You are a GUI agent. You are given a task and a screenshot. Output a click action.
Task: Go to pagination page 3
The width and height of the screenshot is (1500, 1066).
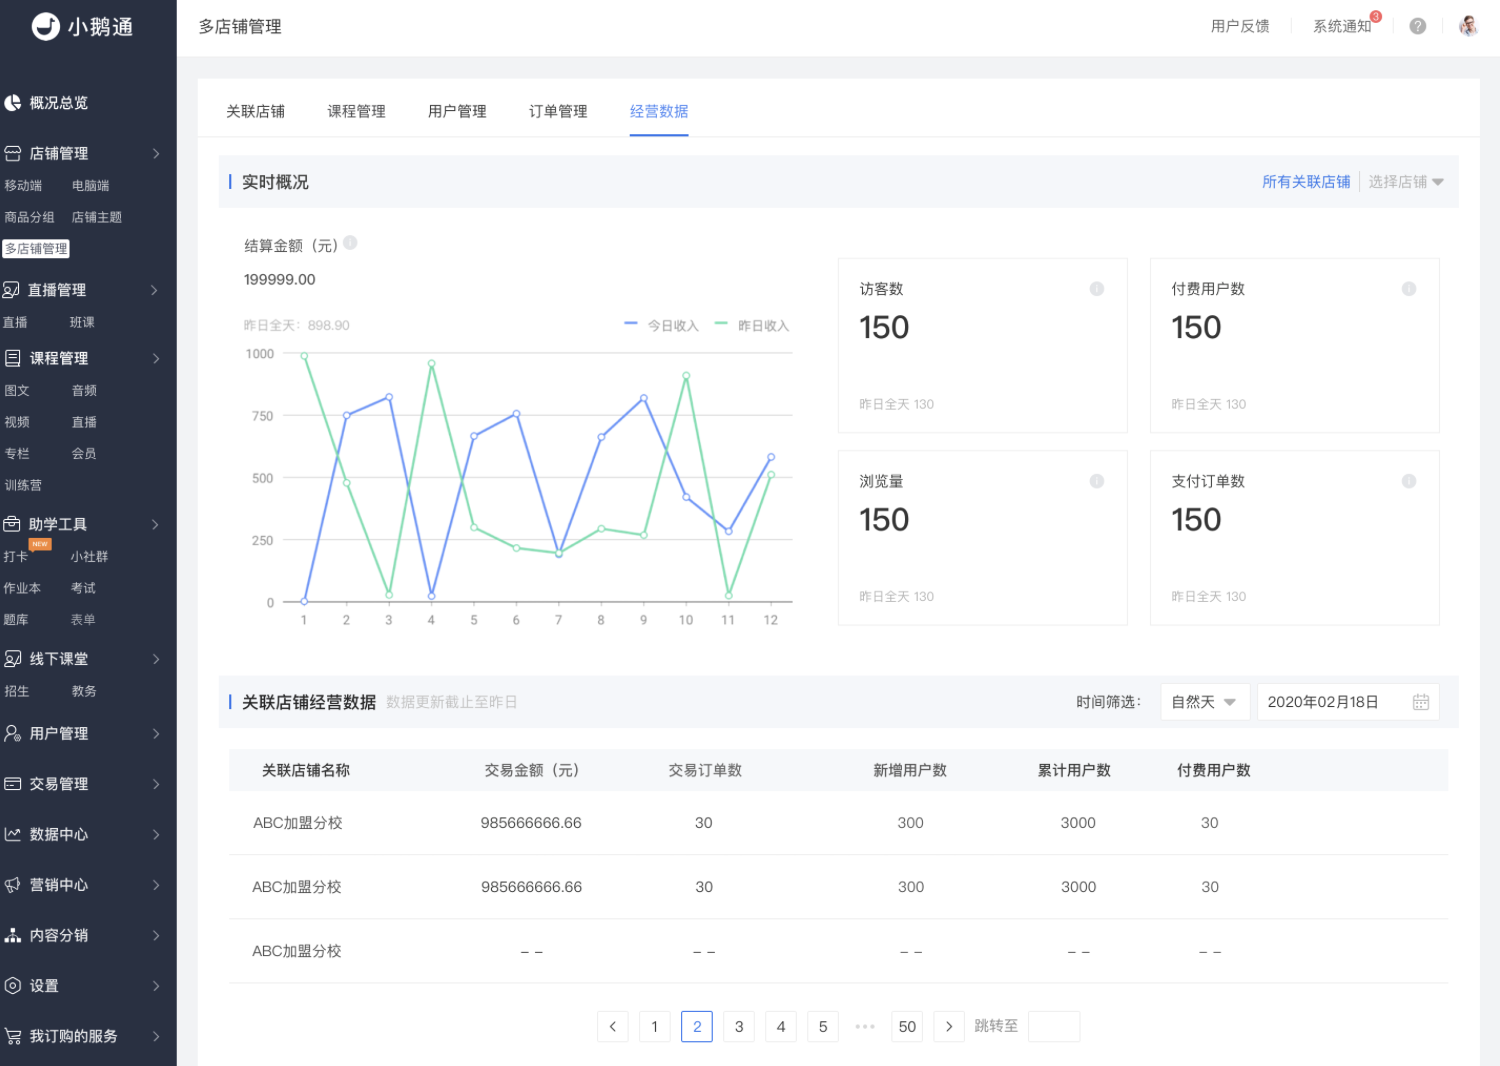[x=739, y=1027]
